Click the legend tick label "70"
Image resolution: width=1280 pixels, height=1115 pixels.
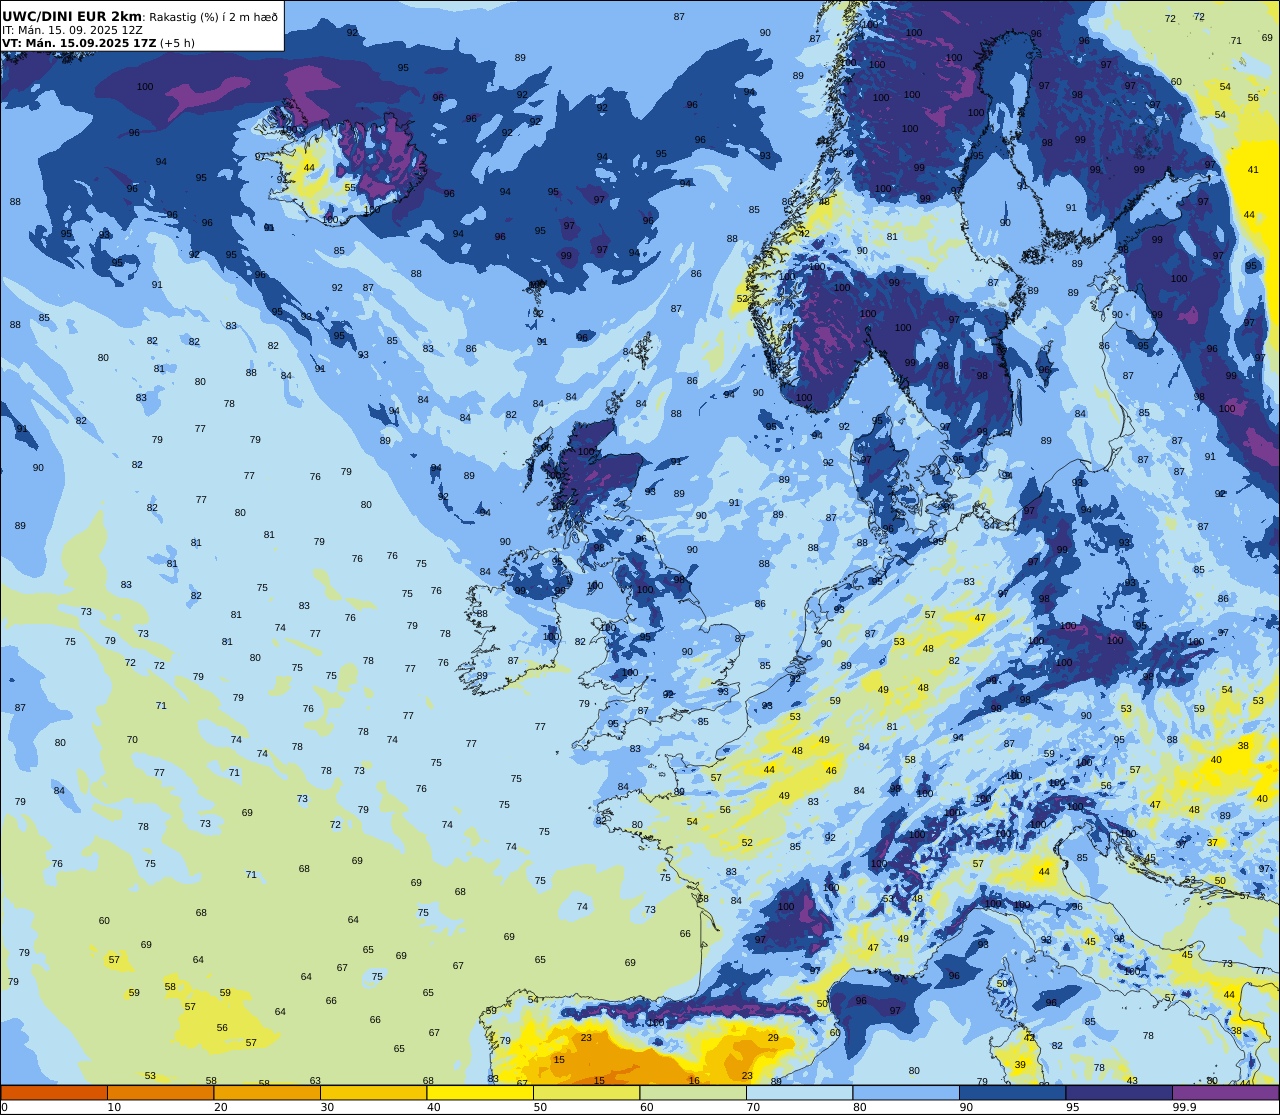click(x=753, y=1107)
